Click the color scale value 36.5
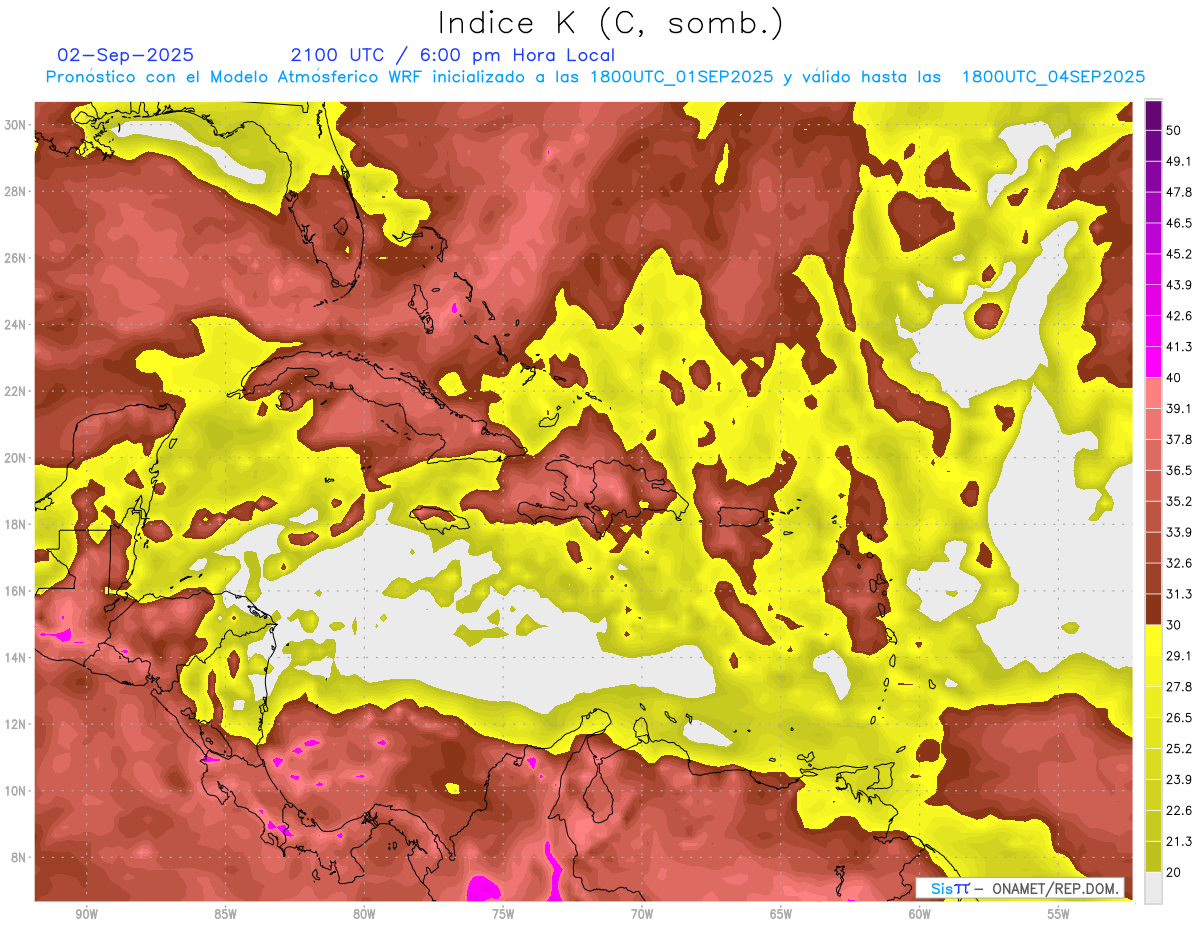1200x927 pixels. [1178, 470]
